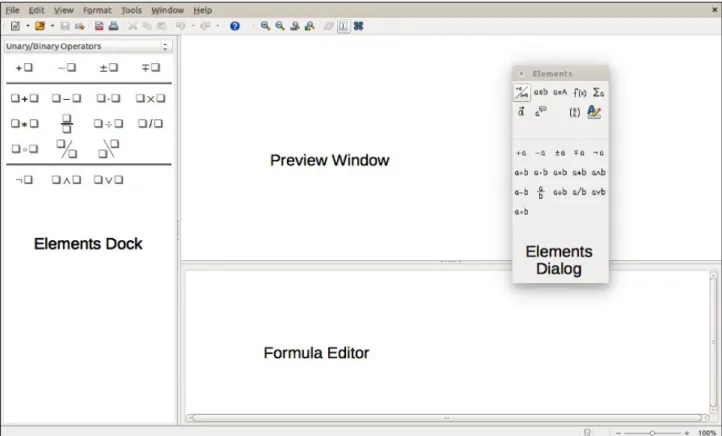Image resolution: width=722 pixels, height=436 pixels.
Task: Insert logical AND operator in Elements Dock
Action: click(66, 180)
